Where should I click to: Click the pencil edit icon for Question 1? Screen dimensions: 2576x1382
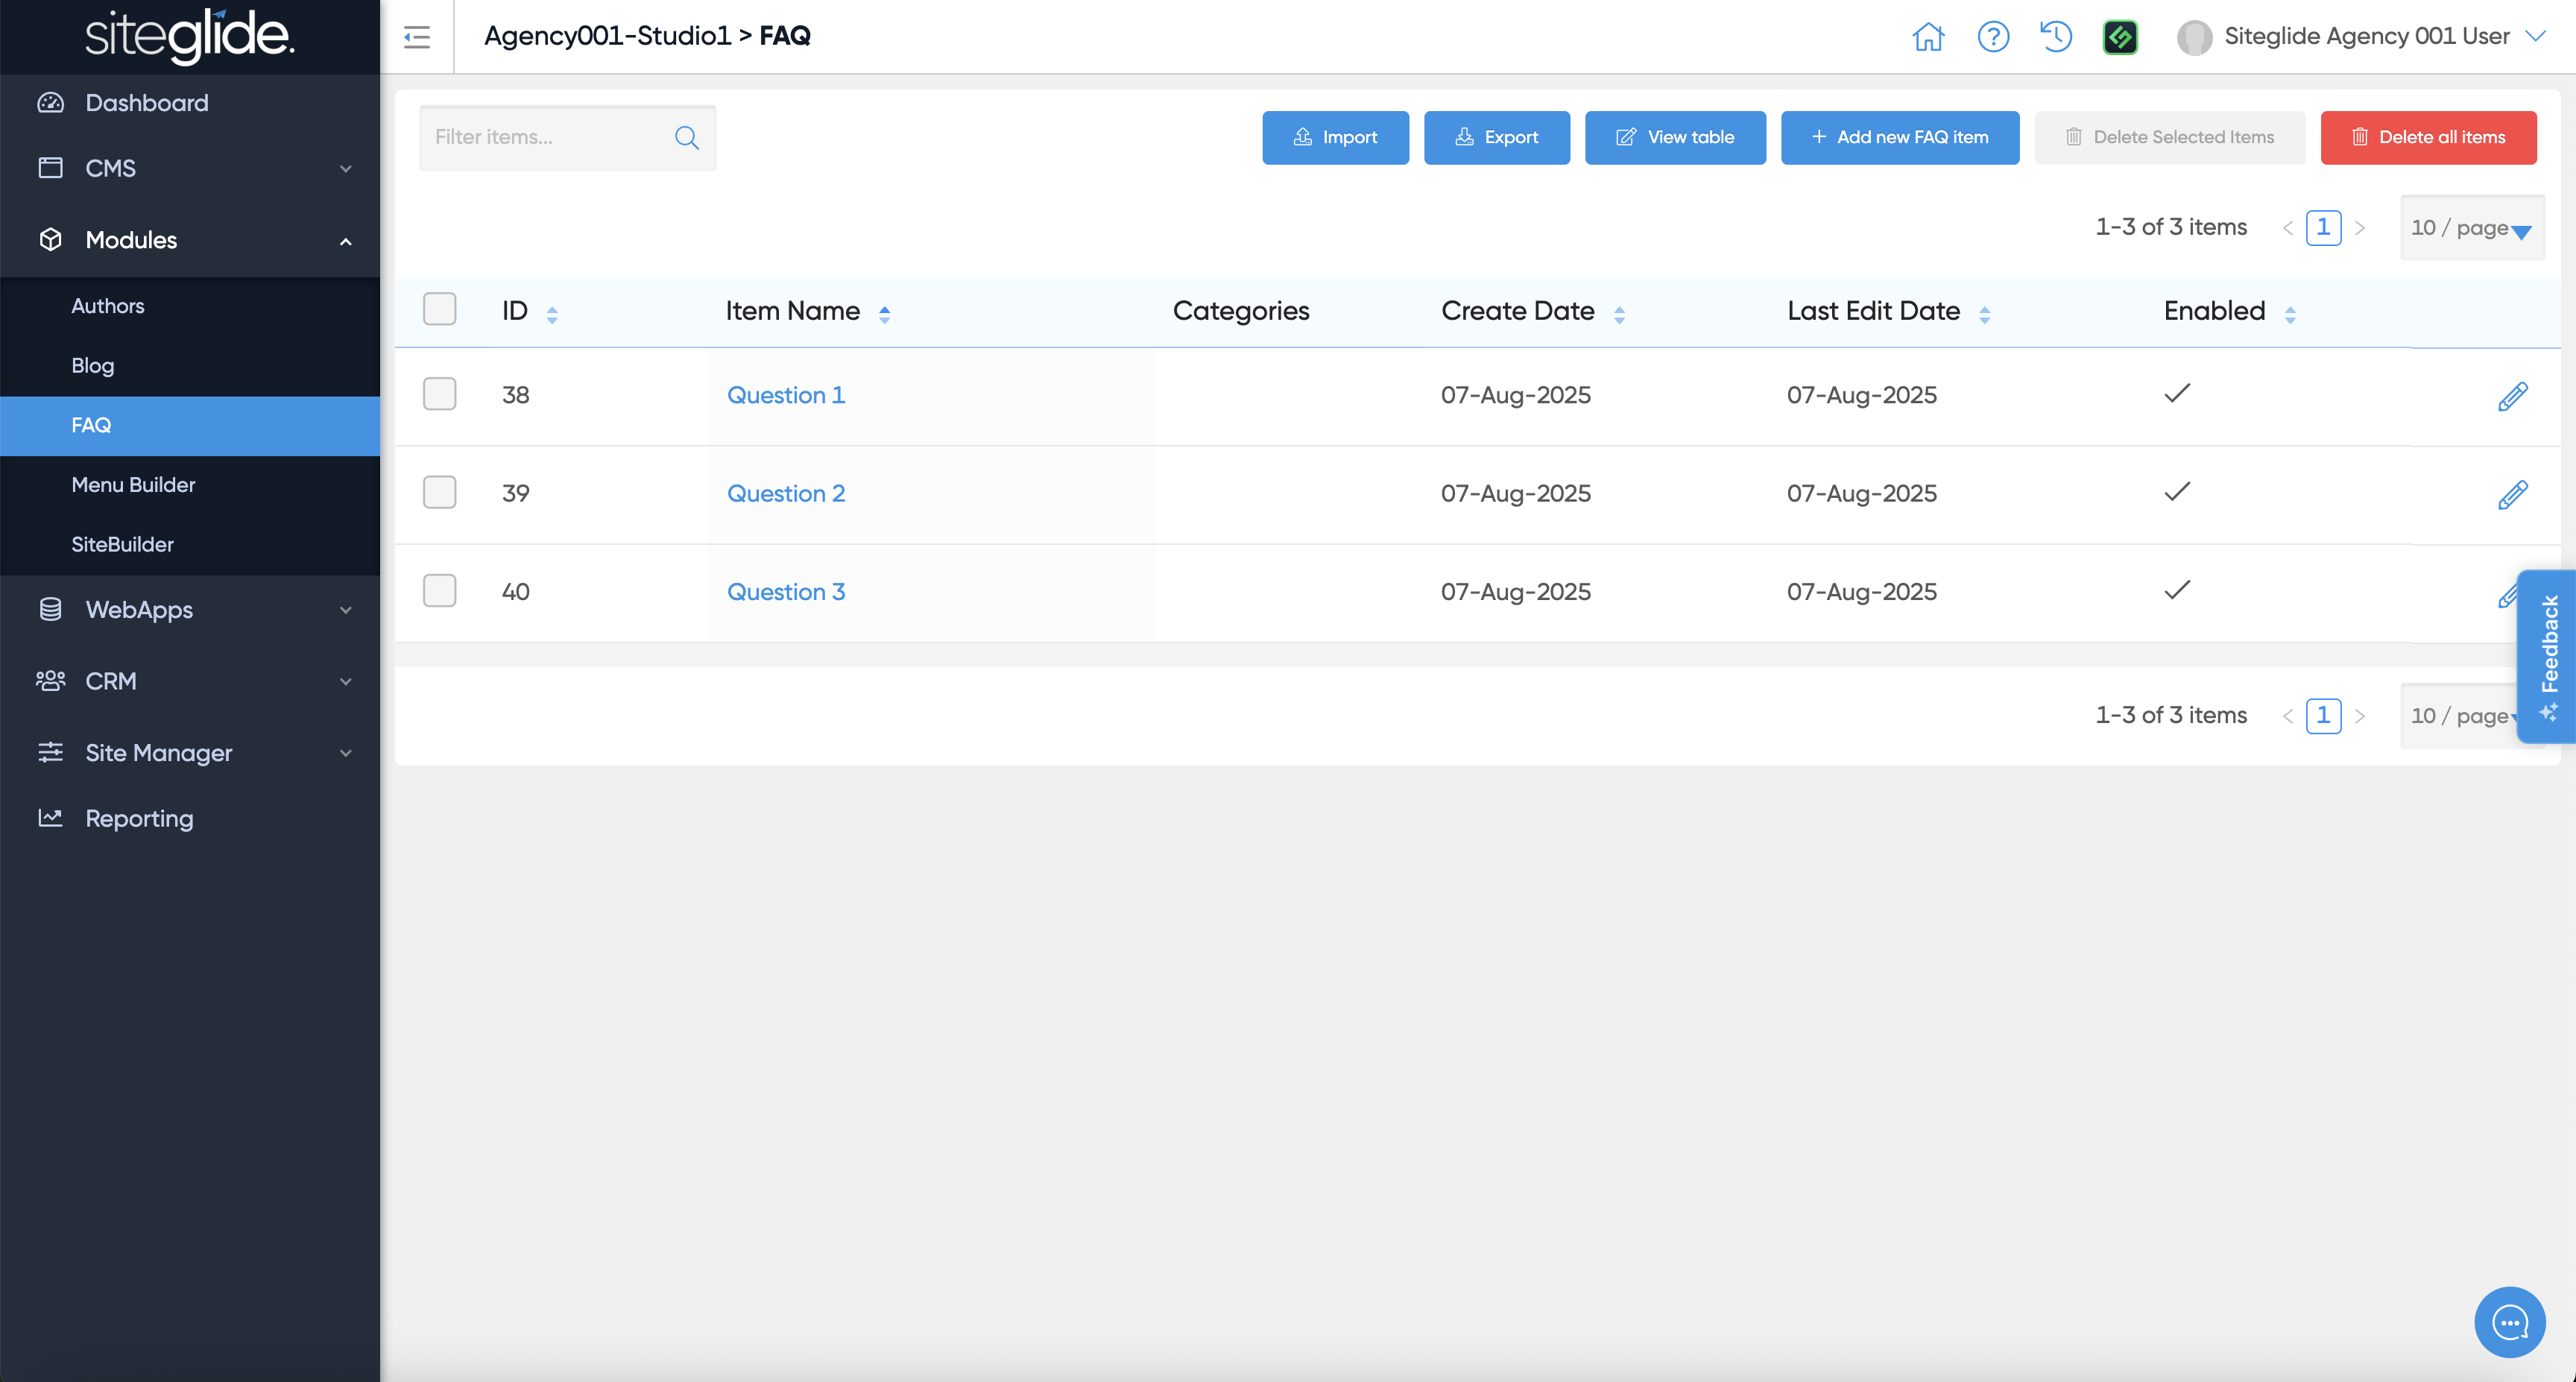pos(2512,396)
